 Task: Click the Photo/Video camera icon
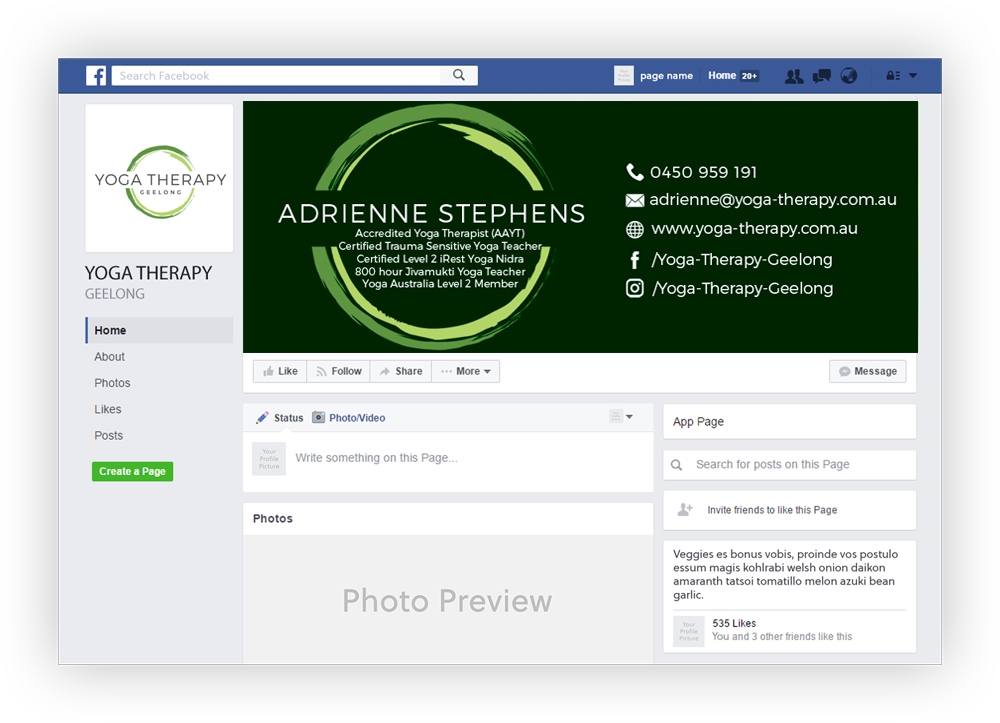click(319, 418)
